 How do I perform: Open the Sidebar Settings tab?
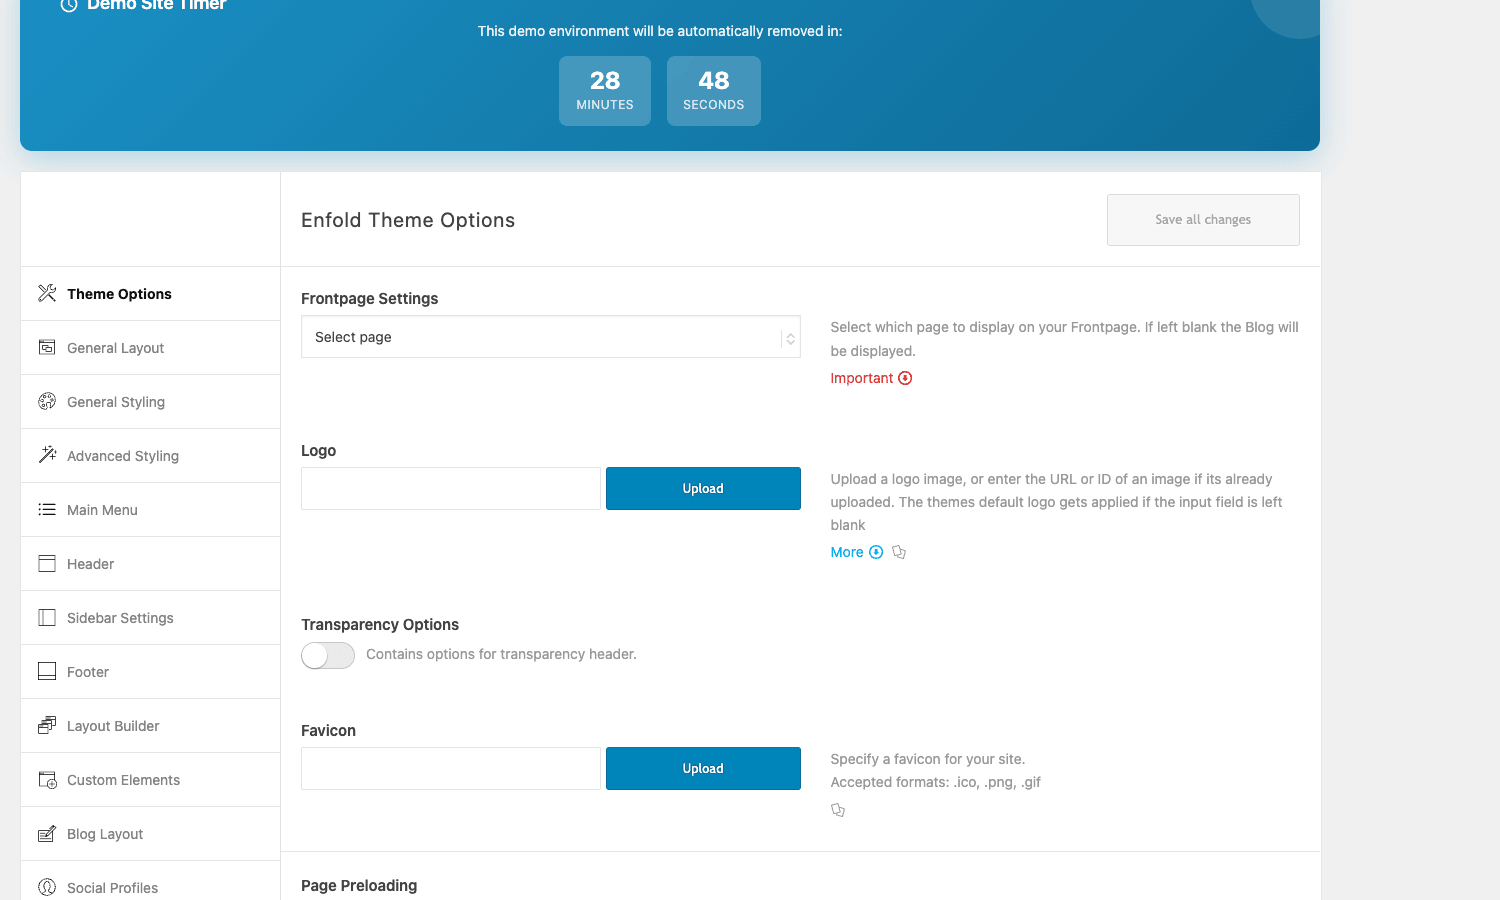point(151,618)
